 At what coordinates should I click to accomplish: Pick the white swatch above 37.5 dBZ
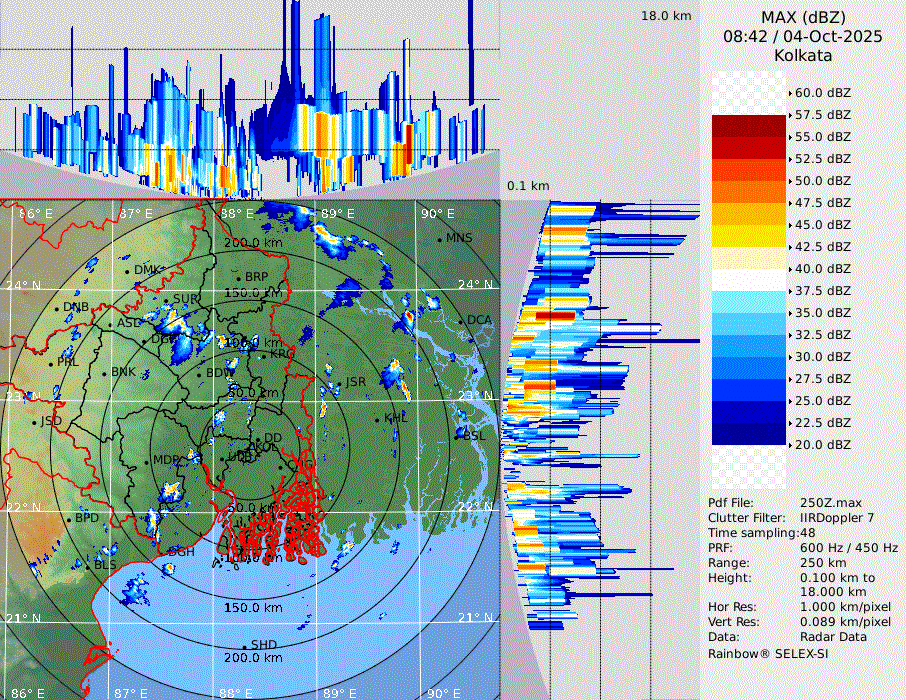pos(749,280)
